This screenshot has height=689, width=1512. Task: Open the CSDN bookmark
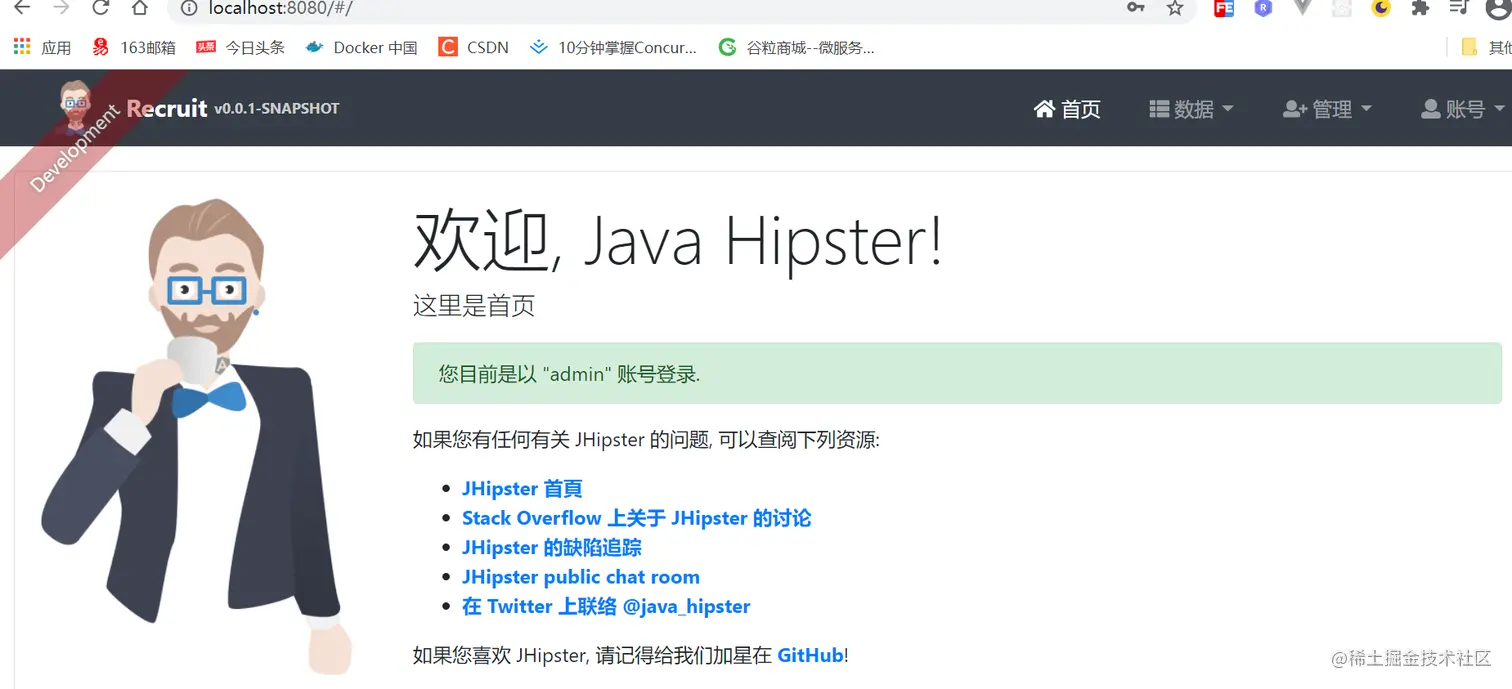pyautogui.click(x=474, y=47)
